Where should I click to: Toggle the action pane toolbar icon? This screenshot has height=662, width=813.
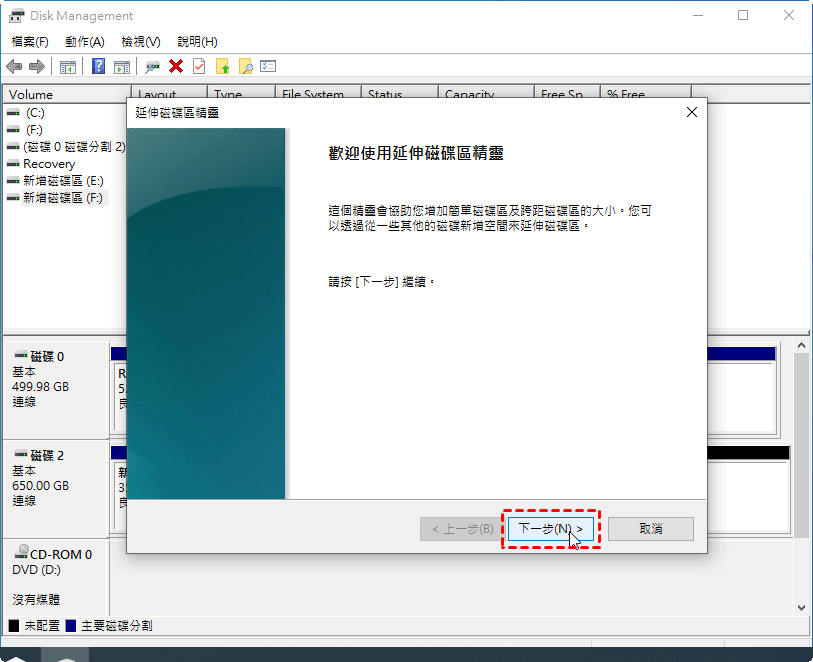[x=122, y=67]
